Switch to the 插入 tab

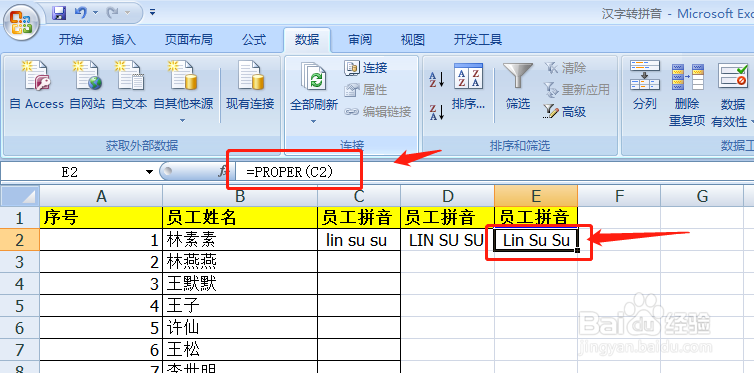point(124,39)
